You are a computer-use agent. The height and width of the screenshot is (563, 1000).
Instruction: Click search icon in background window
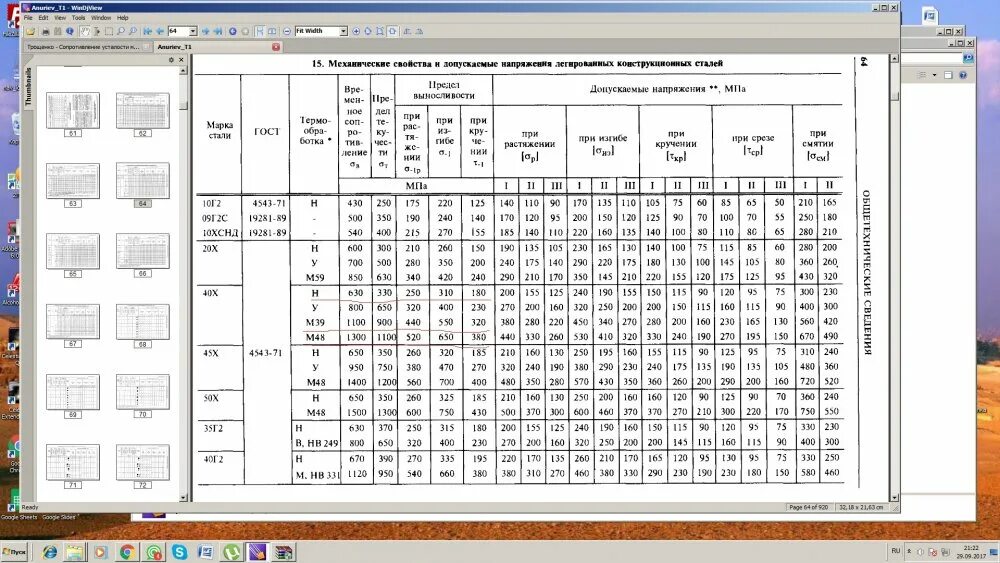(968, 58)
